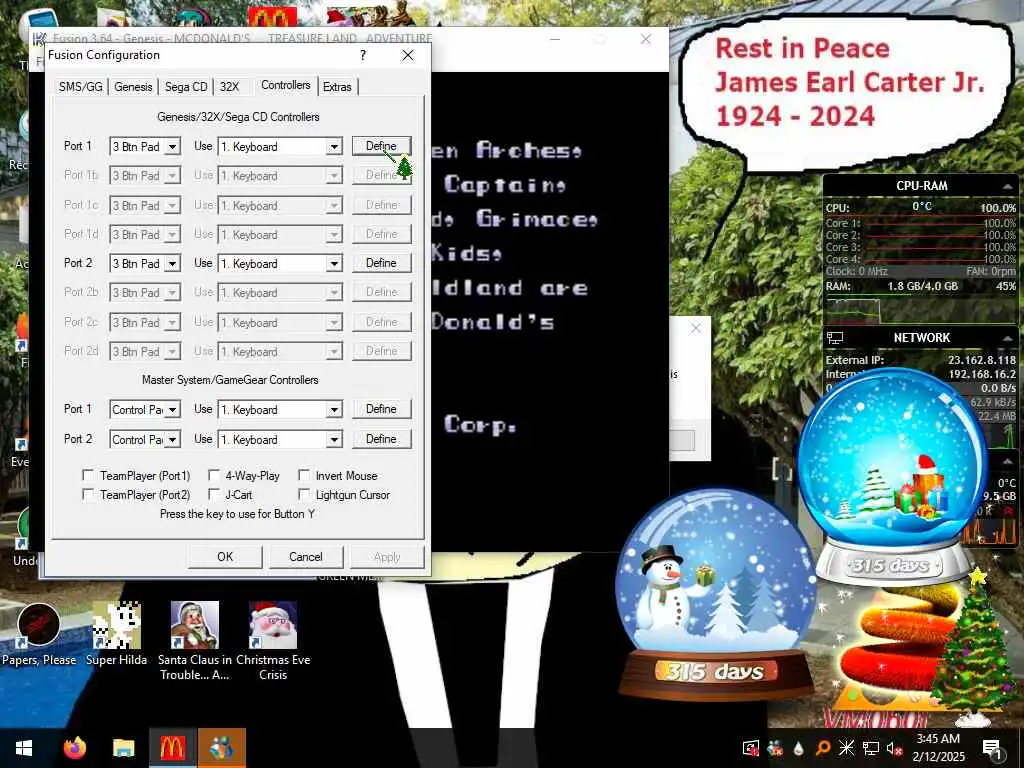
Task: Open Christmas Eve Crisis desktop shortcut
Action: click(273, 641)
